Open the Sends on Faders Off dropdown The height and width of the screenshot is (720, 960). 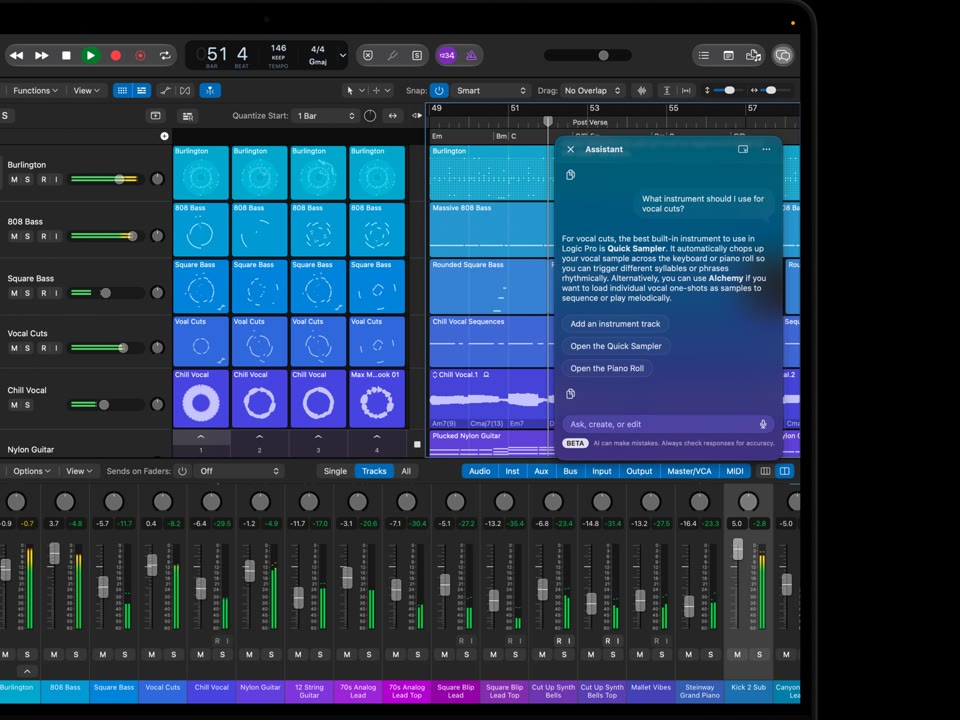[x=238, y=471]
